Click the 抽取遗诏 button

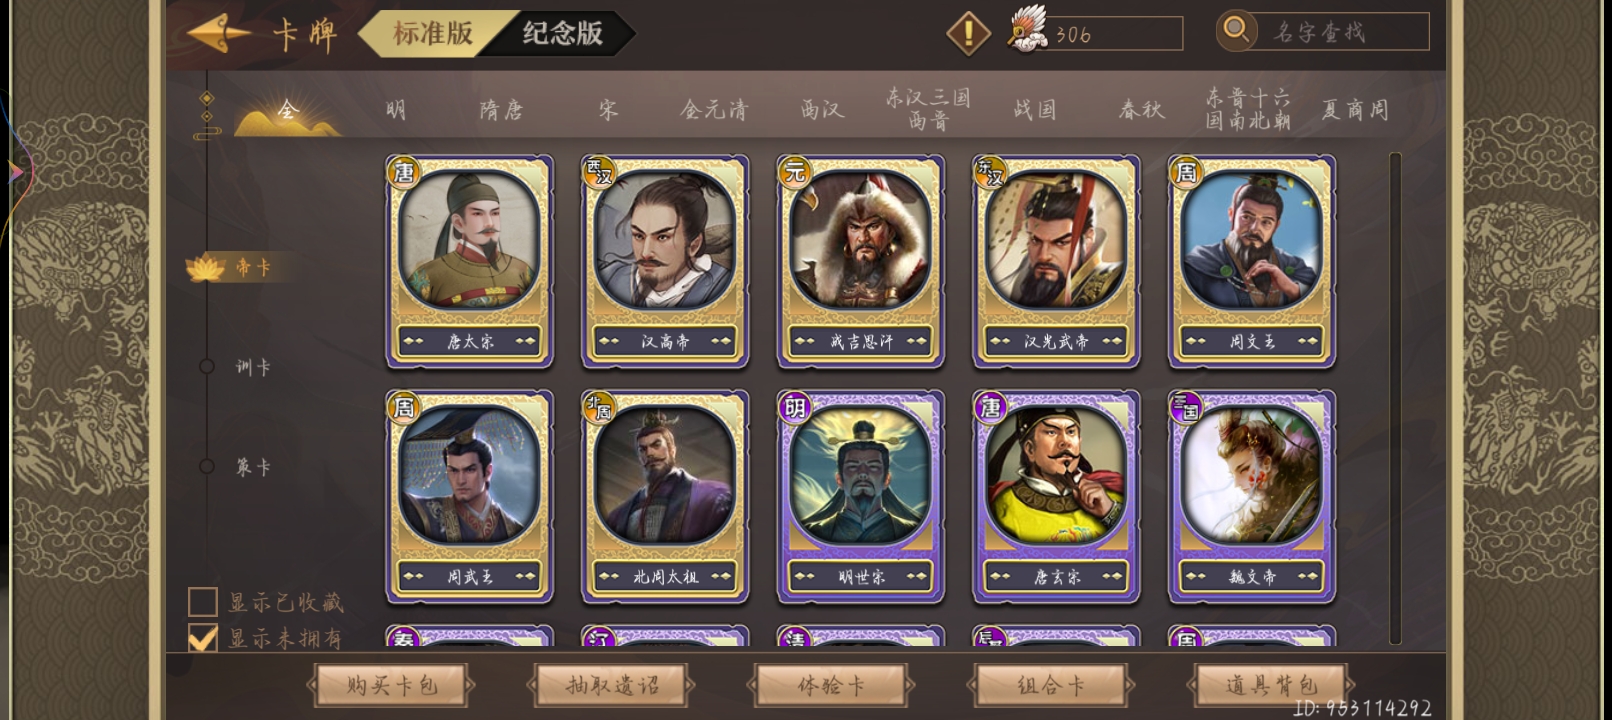[x=612, y=686]
